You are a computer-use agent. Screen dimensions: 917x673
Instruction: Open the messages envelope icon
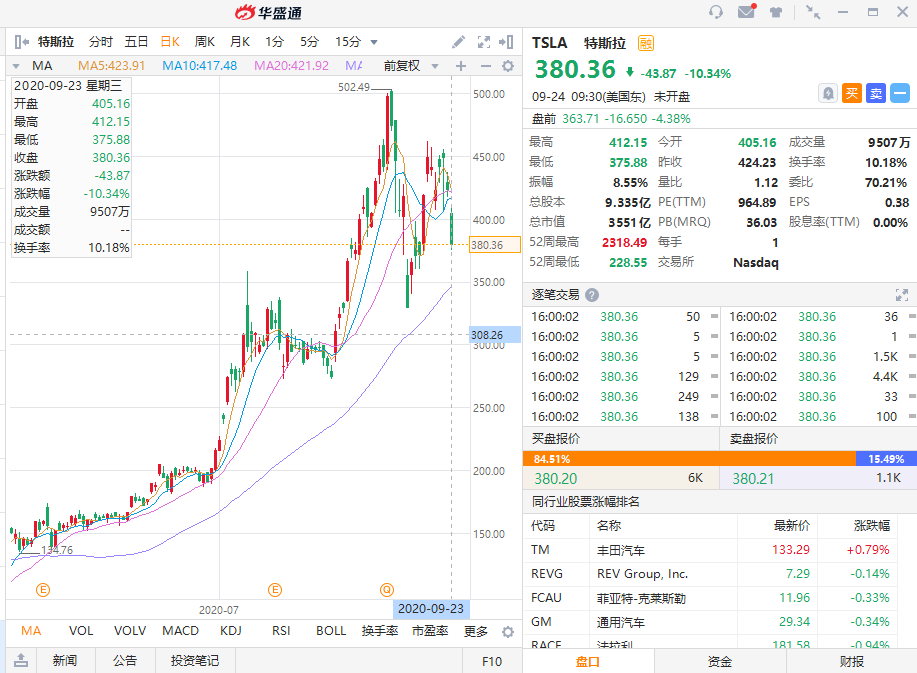pyautogui.click(x=747, y=11)
